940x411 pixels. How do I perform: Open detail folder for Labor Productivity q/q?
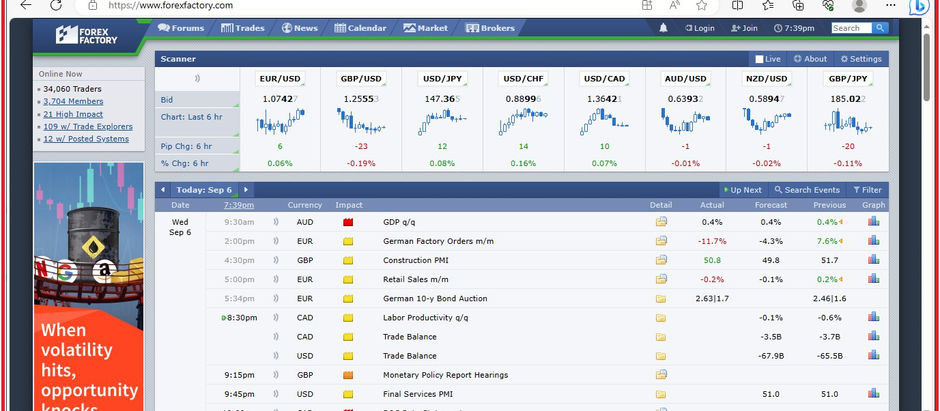click(x=661, y=318)
